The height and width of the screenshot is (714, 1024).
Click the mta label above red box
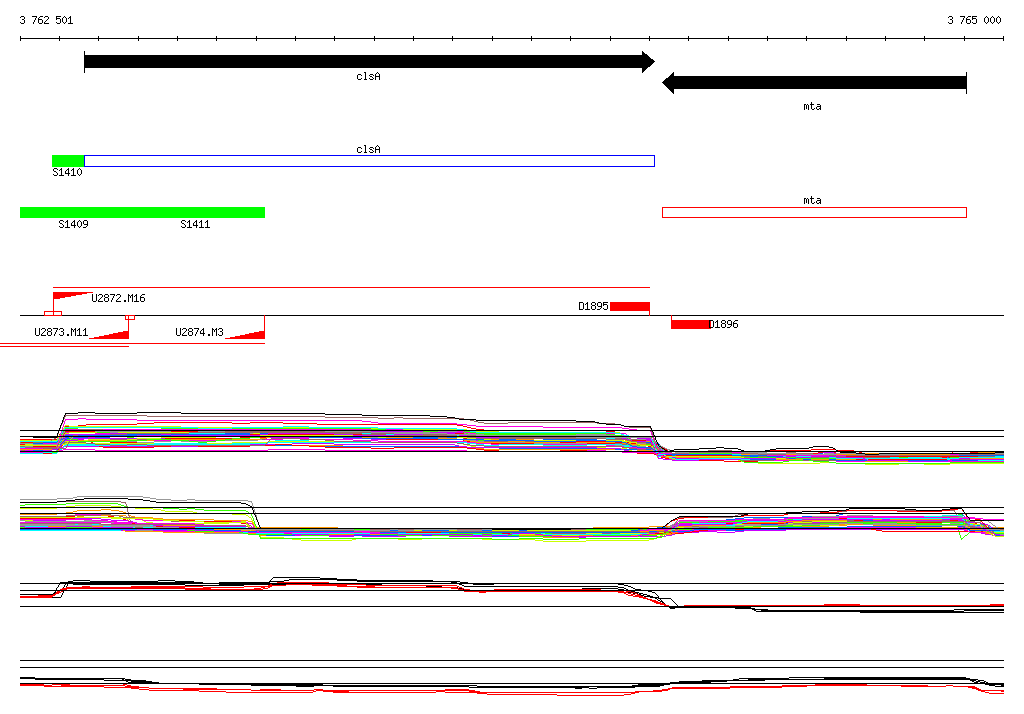[x=812, y=201]
